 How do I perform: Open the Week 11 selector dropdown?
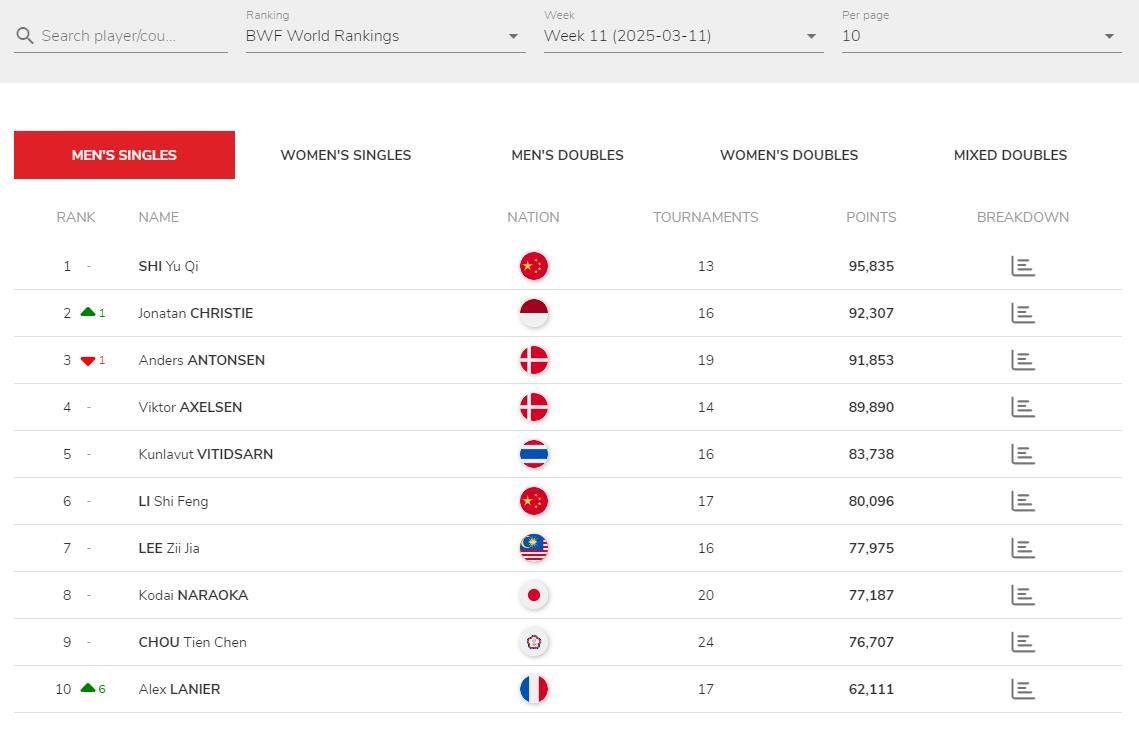coord(683,36)
